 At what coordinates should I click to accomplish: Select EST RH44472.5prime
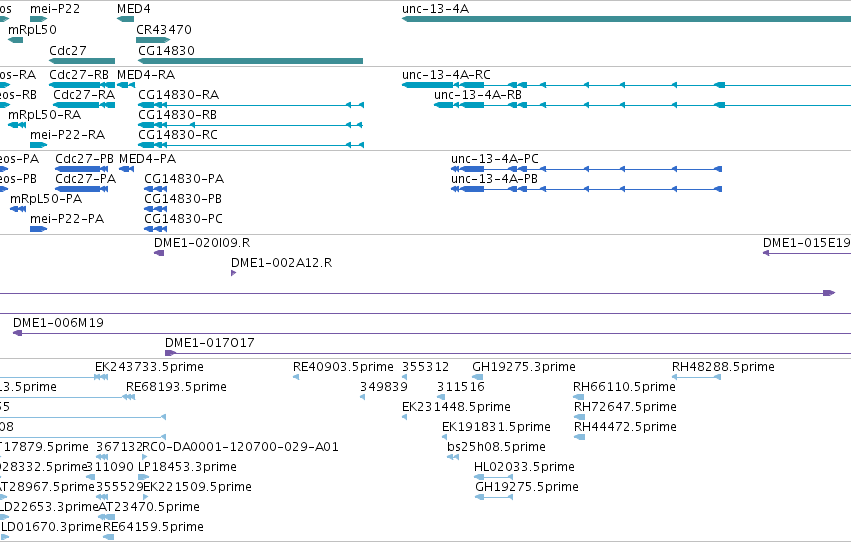pos(580,437)
